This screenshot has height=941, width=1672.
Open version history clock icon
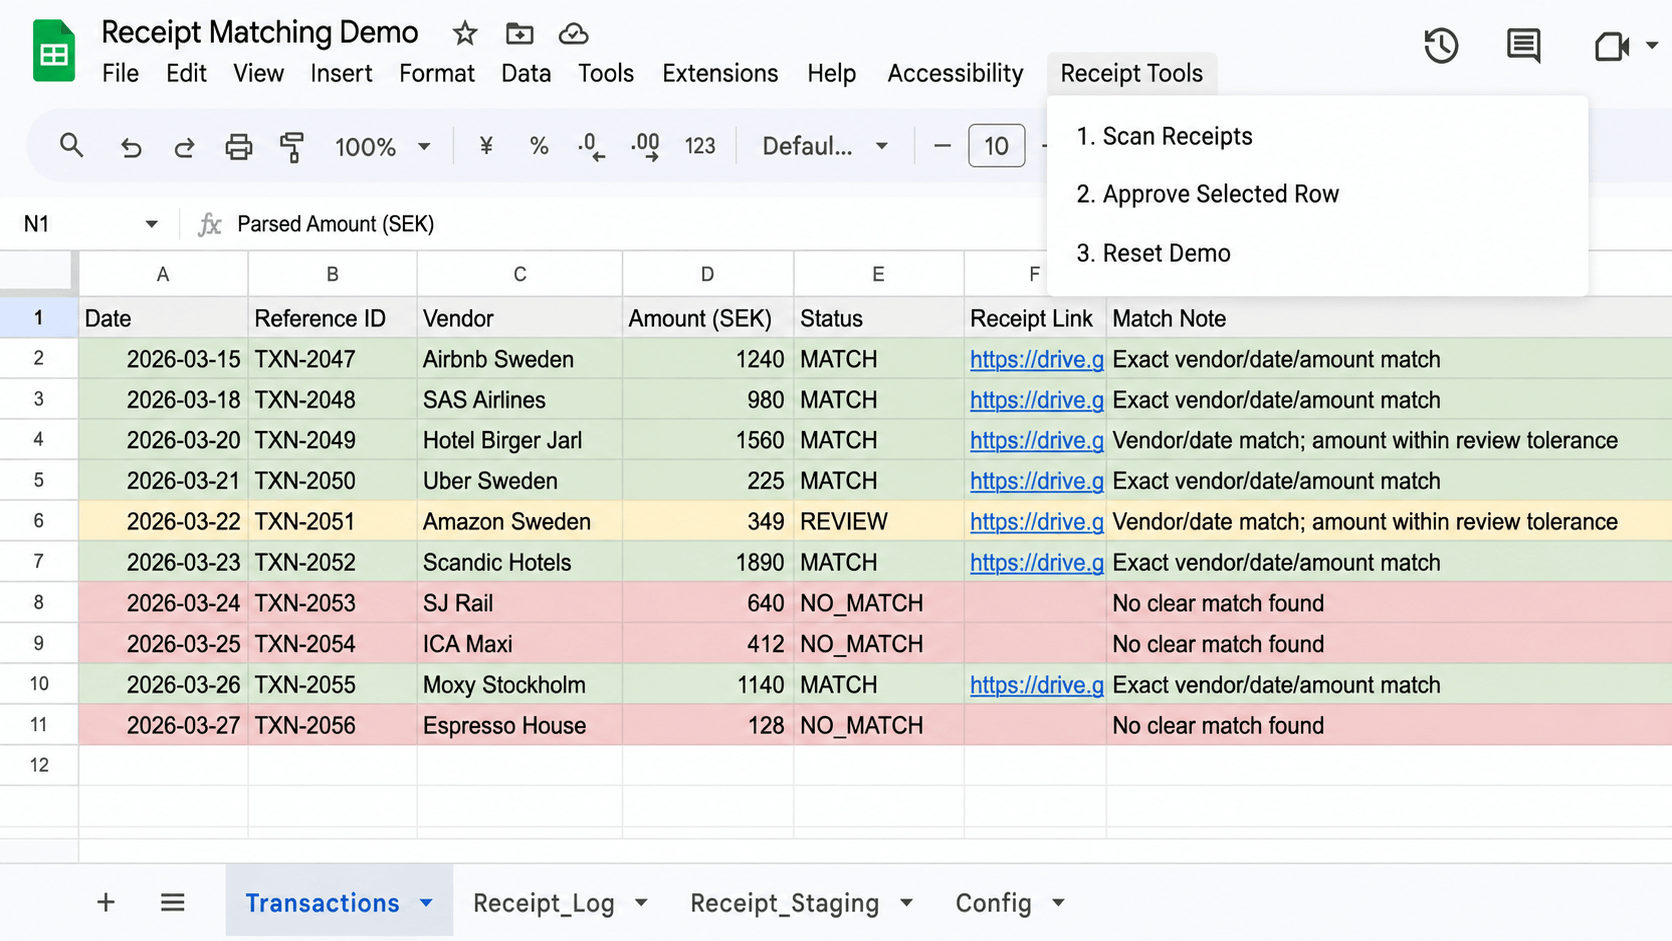[1441, 45]
